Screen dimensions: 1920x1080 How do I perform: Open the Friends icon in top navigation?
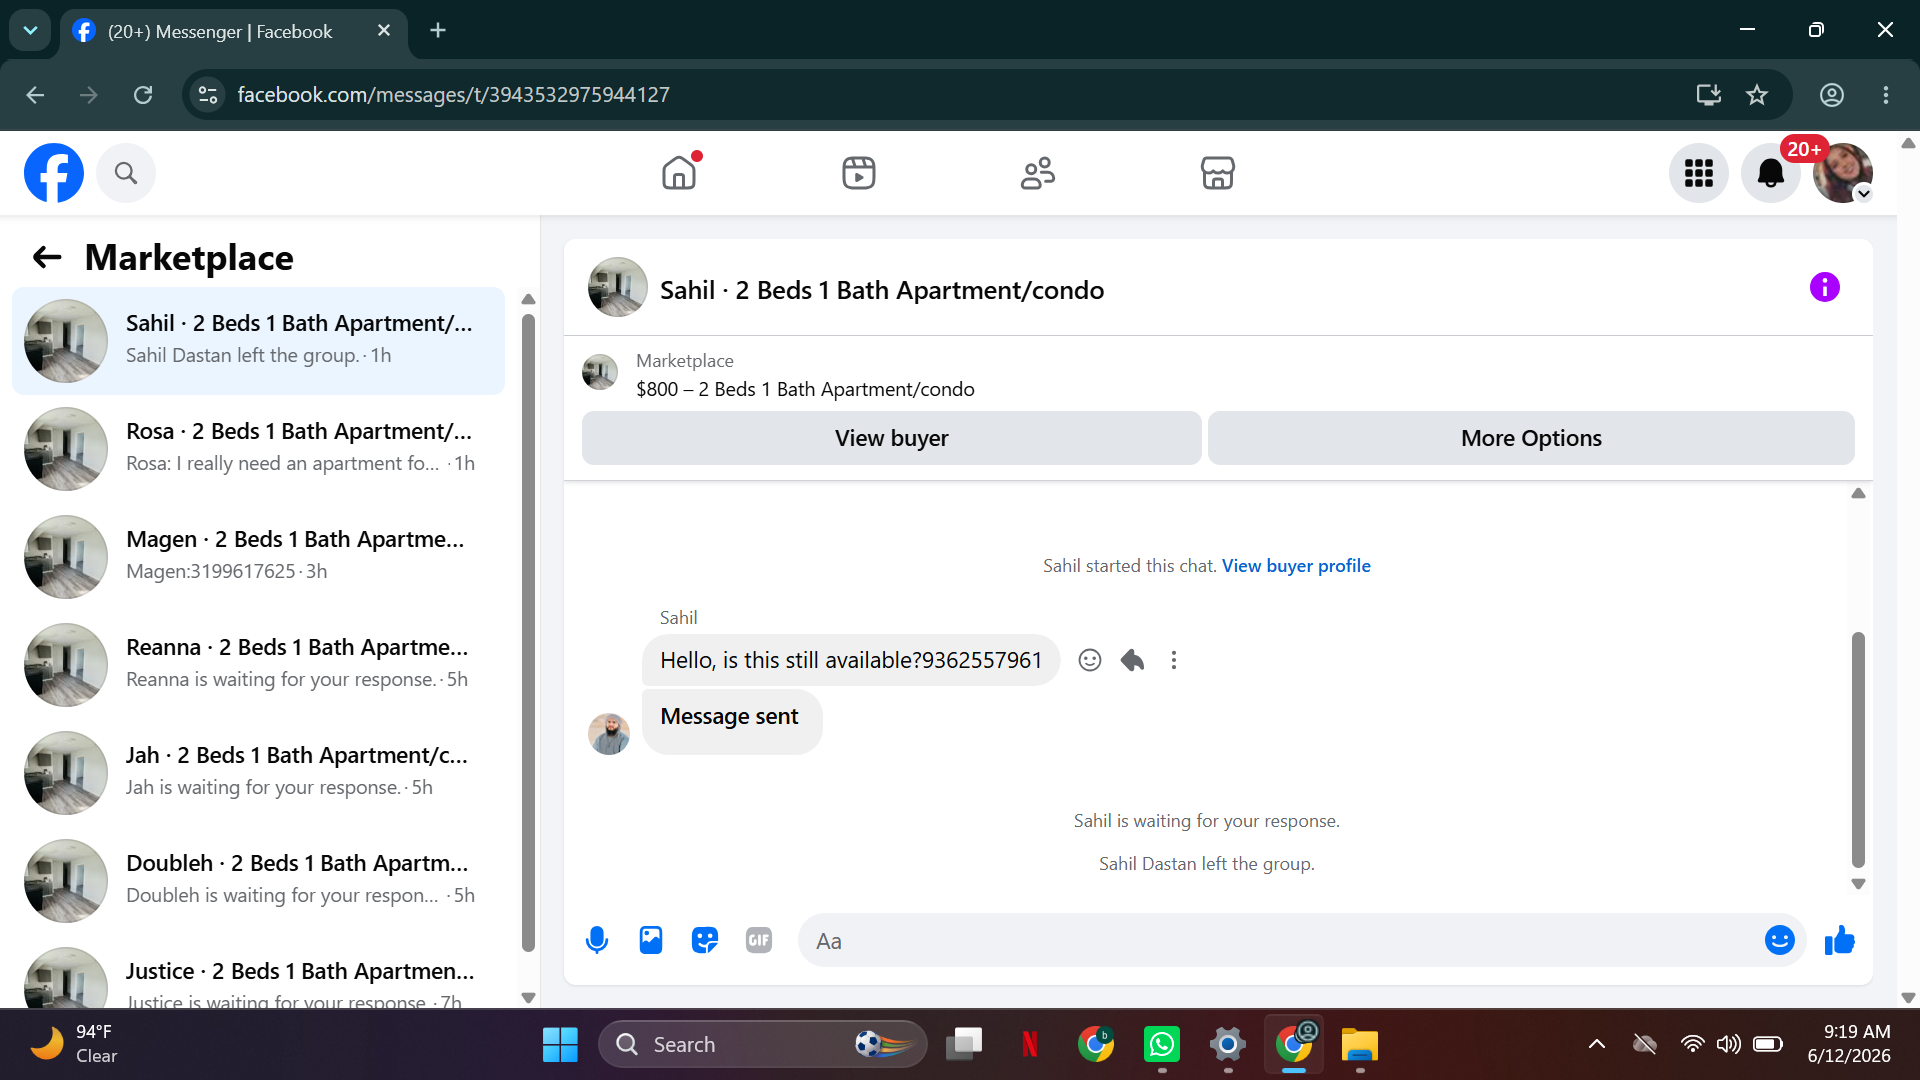tap(1038, 173)
